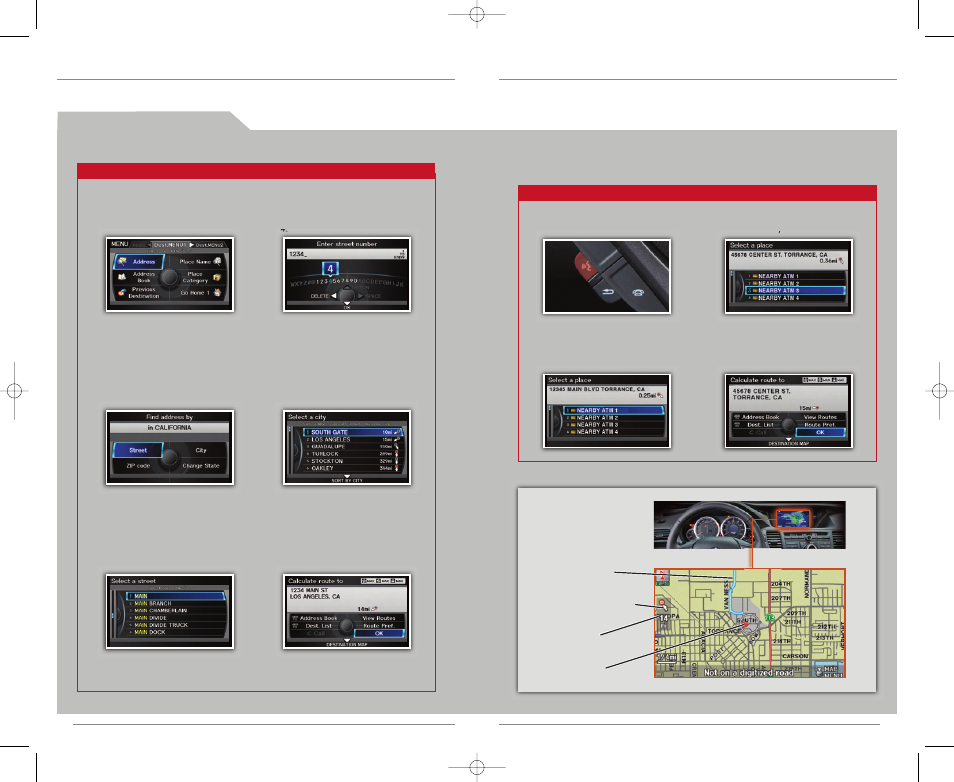The image size is (954, 782).
Task: Select NEARBY ATM 4 in the 12345 MAIN BLVD list
Action: point(613,432)
